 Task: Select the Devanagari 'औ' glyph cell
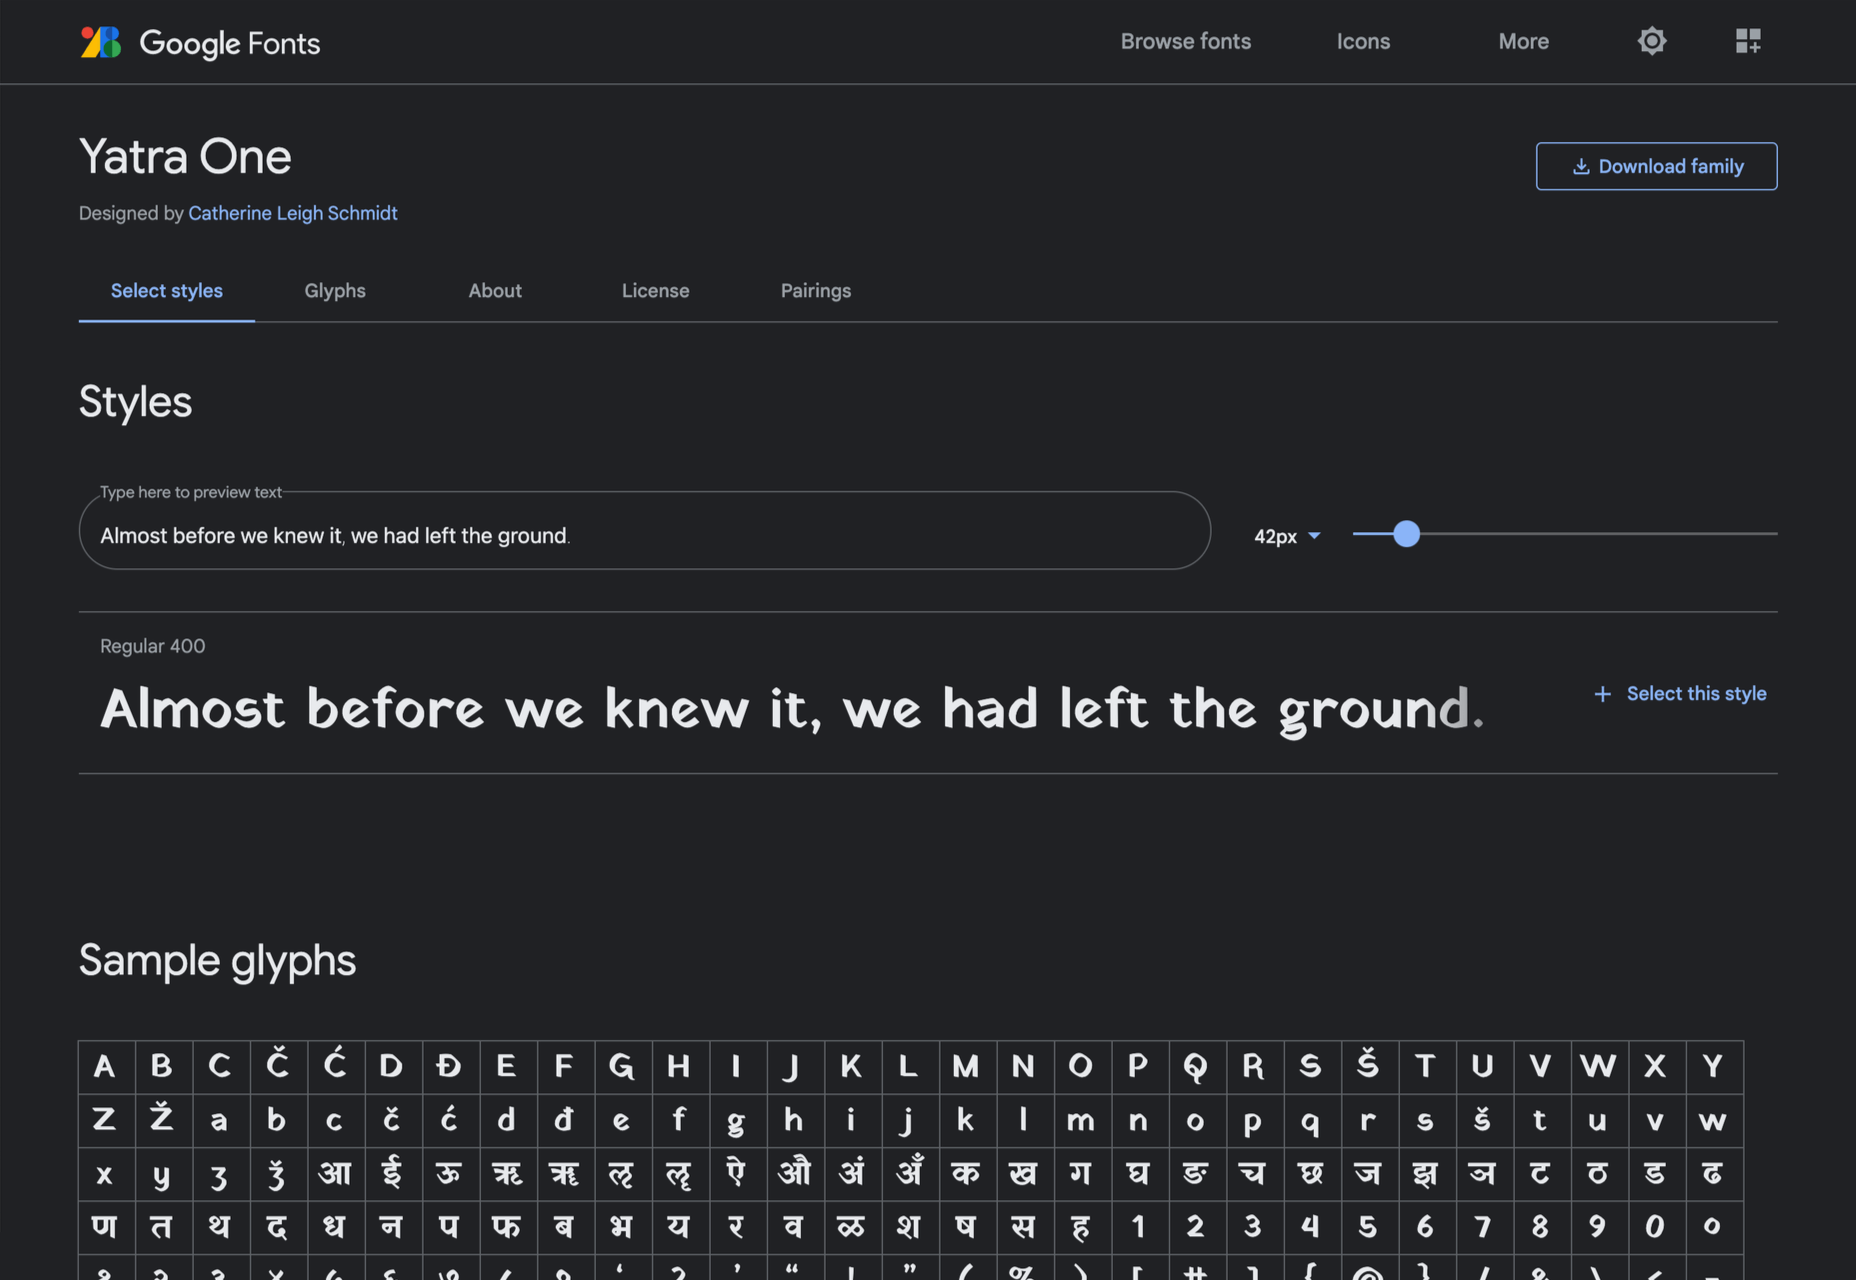click(794, 1174)
